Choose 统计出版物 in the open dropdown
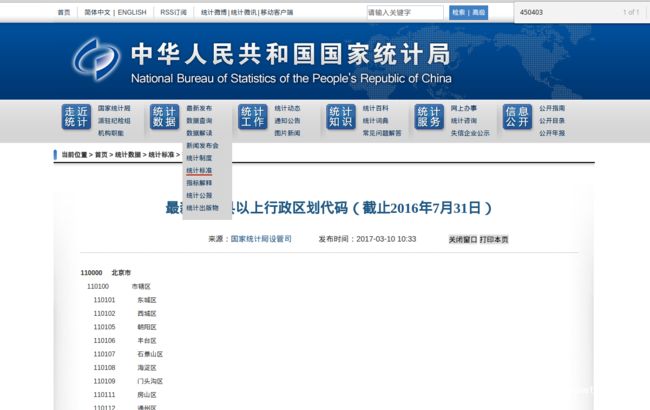This screenshot has width=650, height=410. (202, 208)
